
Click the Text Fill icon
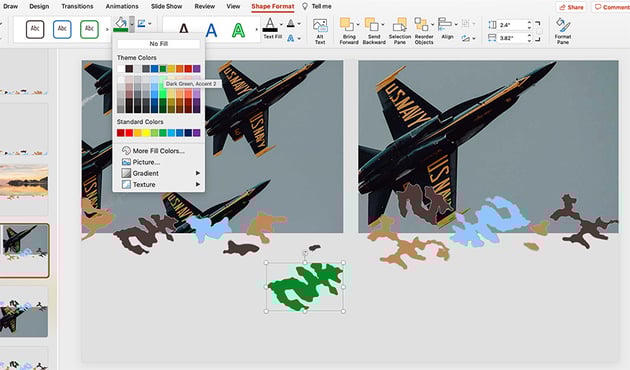[270, 25]
